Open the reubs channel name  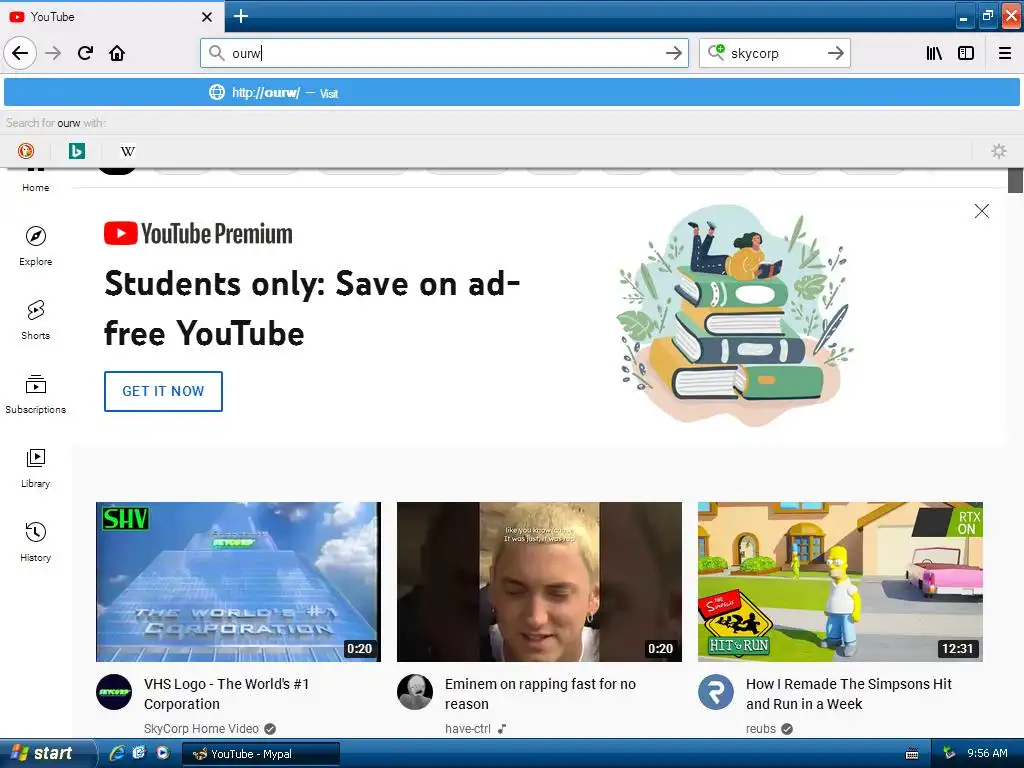point(761,728)
